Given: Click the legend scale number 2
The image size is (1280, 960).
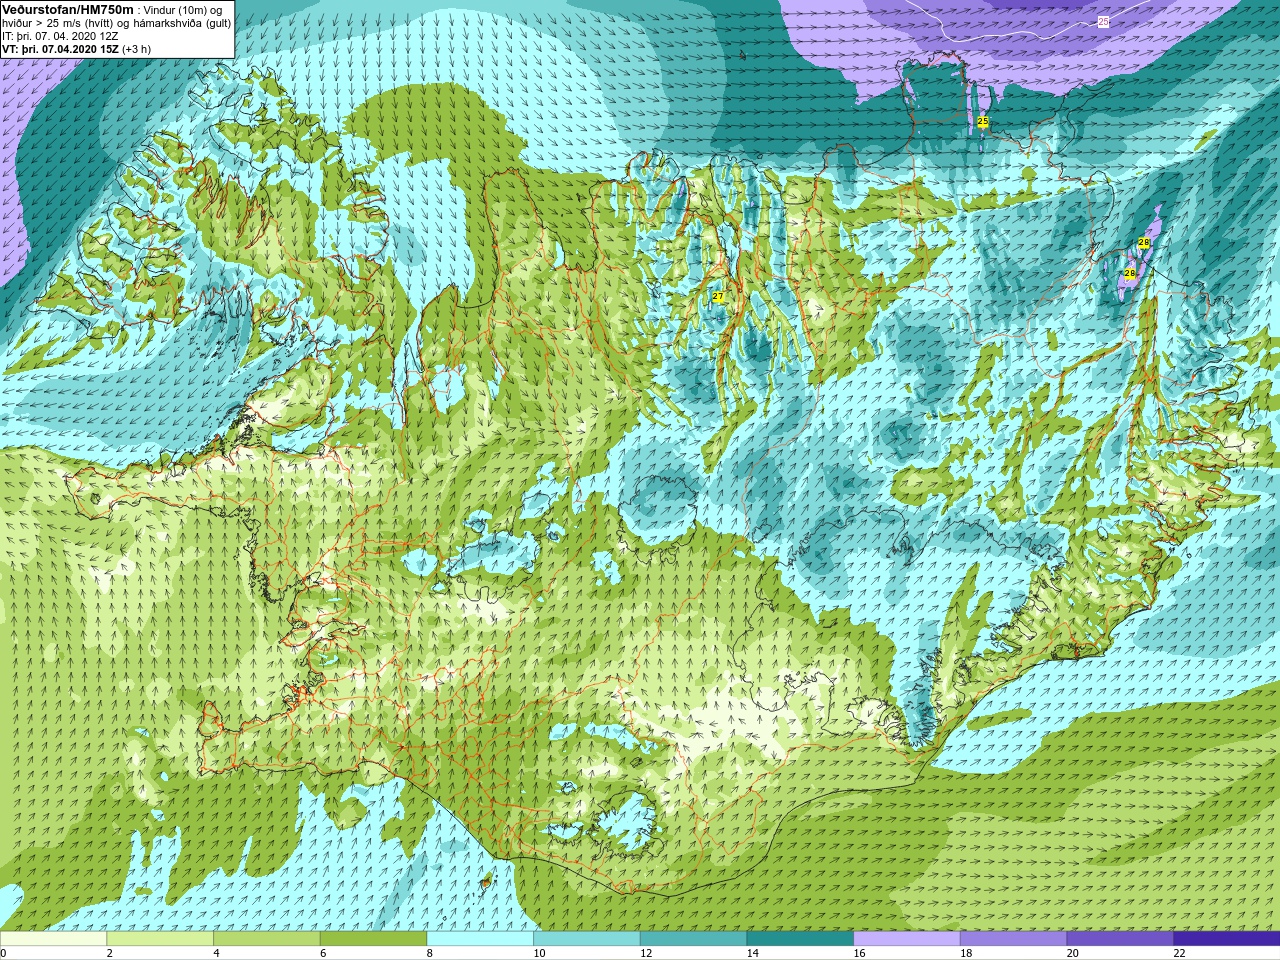Looking at the screenshot, I should (110, 953).
